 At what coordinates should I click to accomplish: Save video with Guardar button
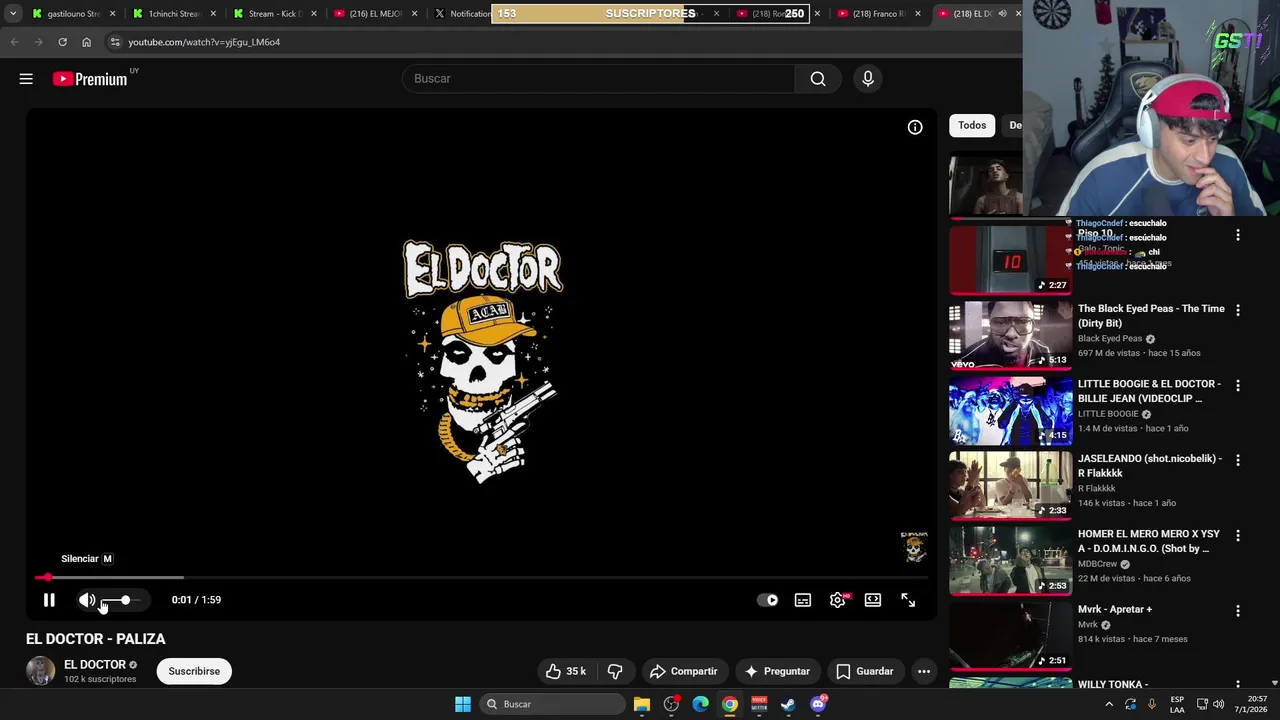point(865,671)
